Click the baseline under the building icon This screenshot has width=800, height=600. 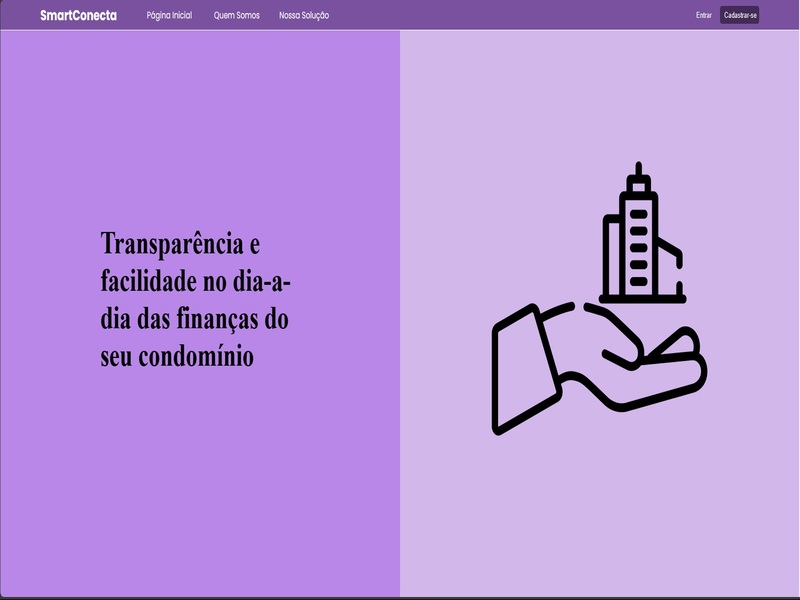click(x=642, y=299)
